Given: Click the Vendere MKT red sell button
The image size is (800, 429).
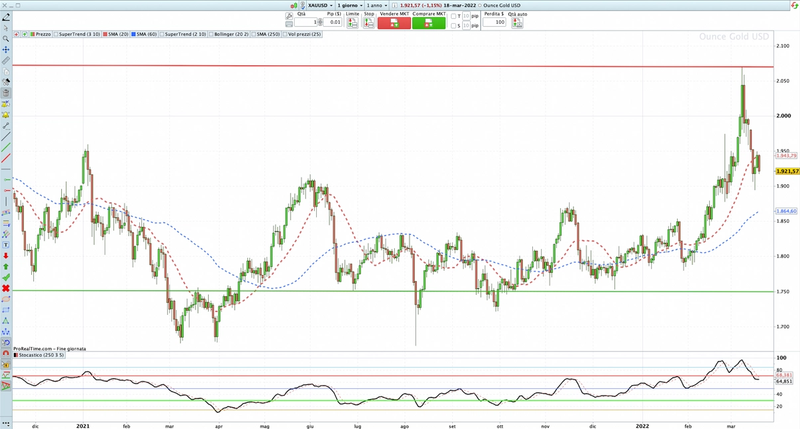Looking at the screenshot, I should 394,23.
